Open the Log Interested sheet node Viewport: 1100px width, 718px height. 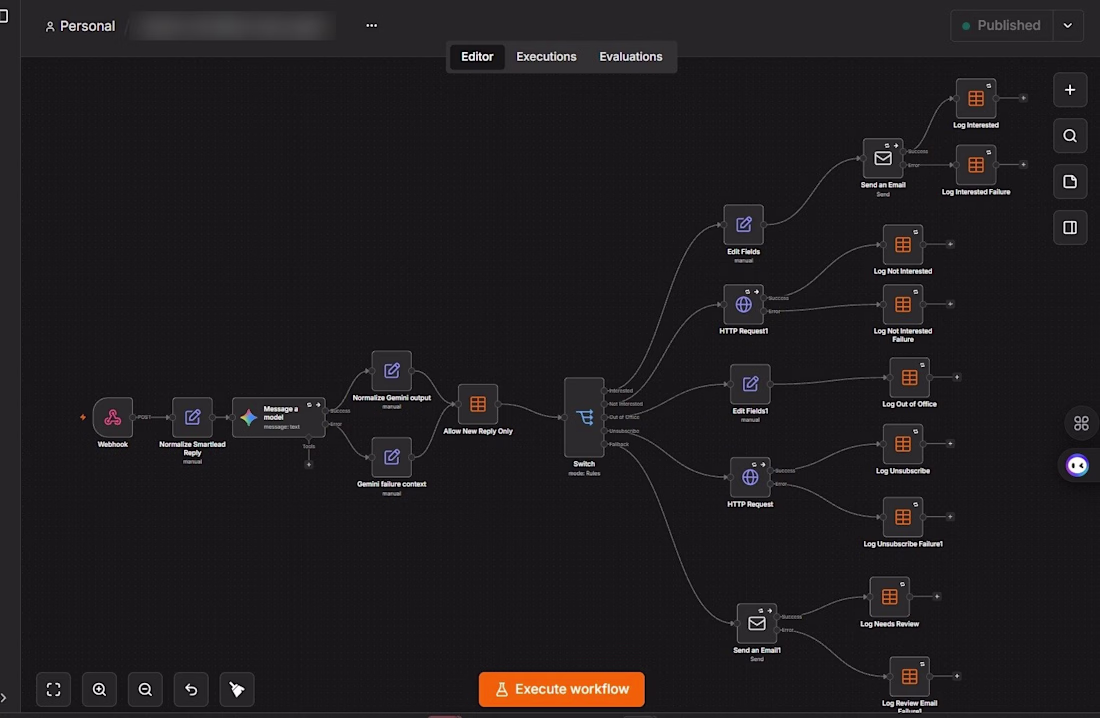click(976, 98)
